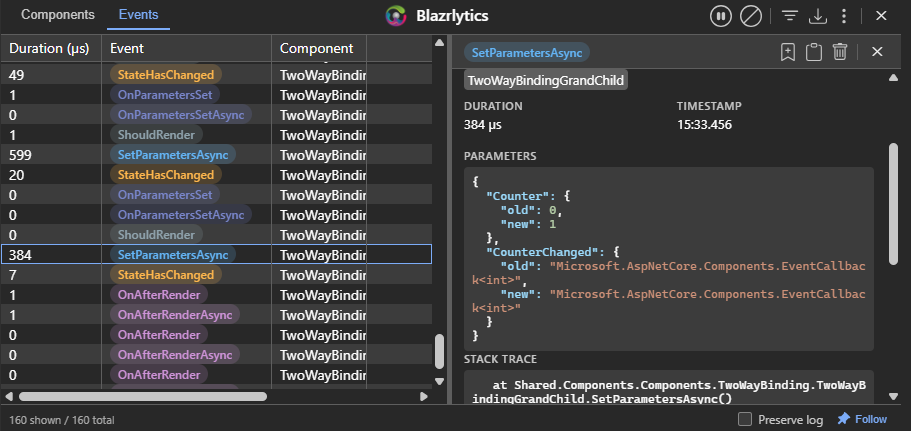
Task: Click the horizontal scrollbar left arrow
Action: tap(9, 397)
